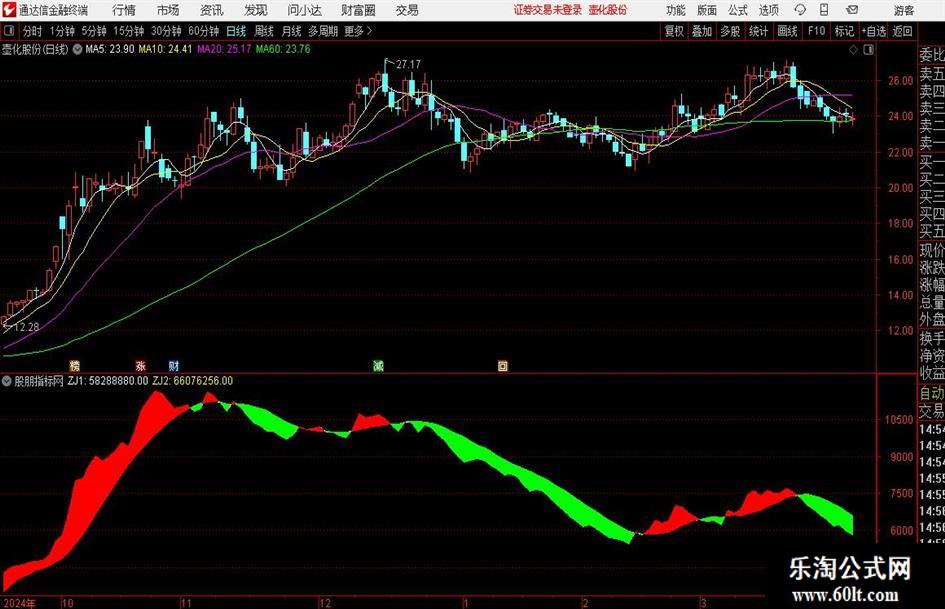Click the 27.17 high price marker
The image size is (945, 609).
click(409, 64)
